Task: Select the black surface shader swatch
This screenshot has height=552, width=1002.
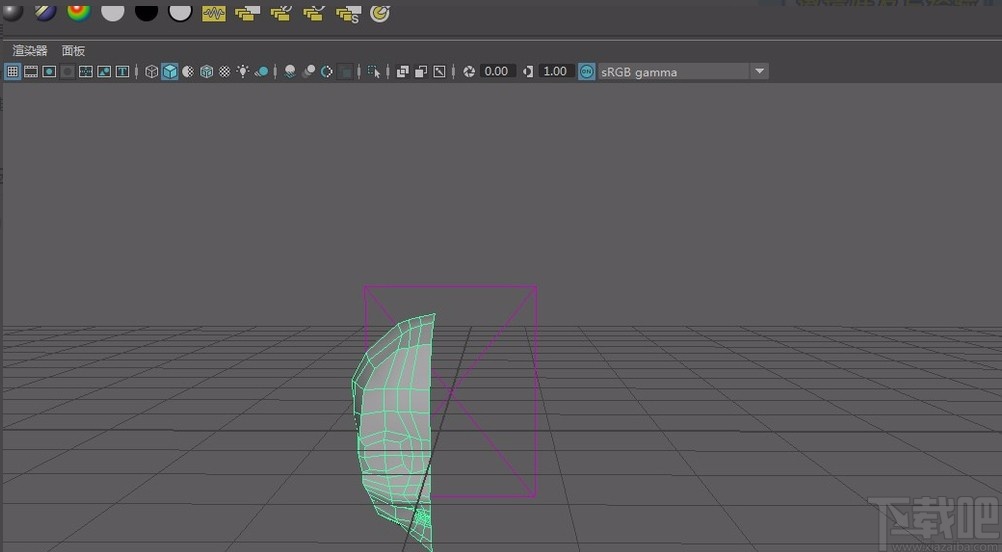Action: point(146,12)
